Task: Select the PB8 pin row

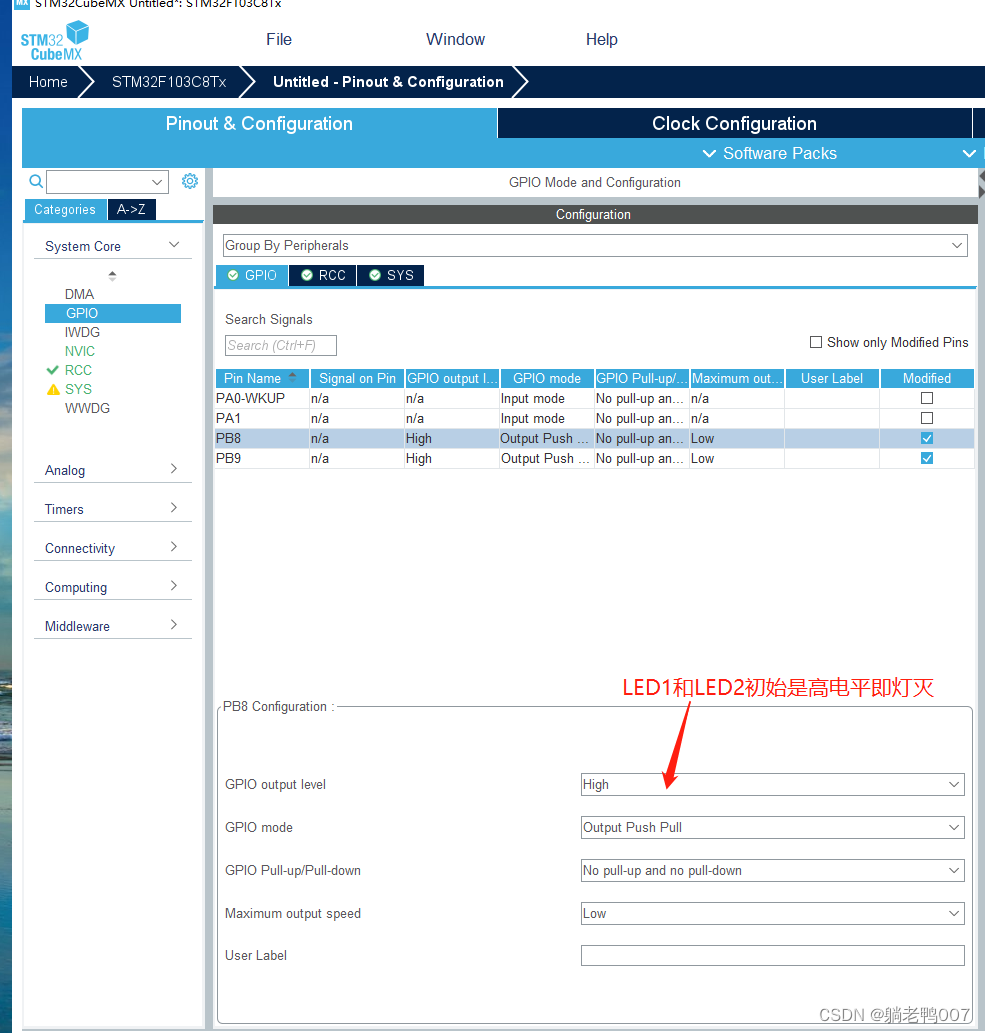Action: [x=594, y=438]
